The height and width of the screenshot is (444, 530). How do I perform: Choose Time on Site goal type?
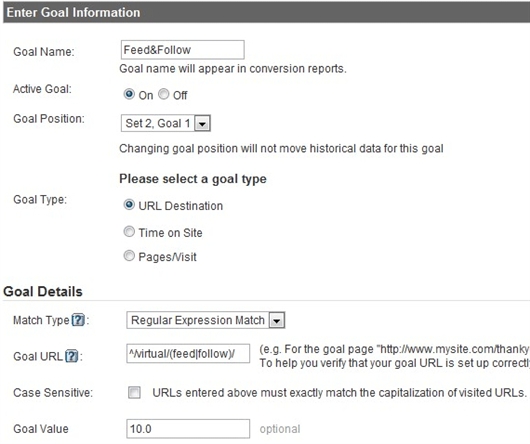129,231
